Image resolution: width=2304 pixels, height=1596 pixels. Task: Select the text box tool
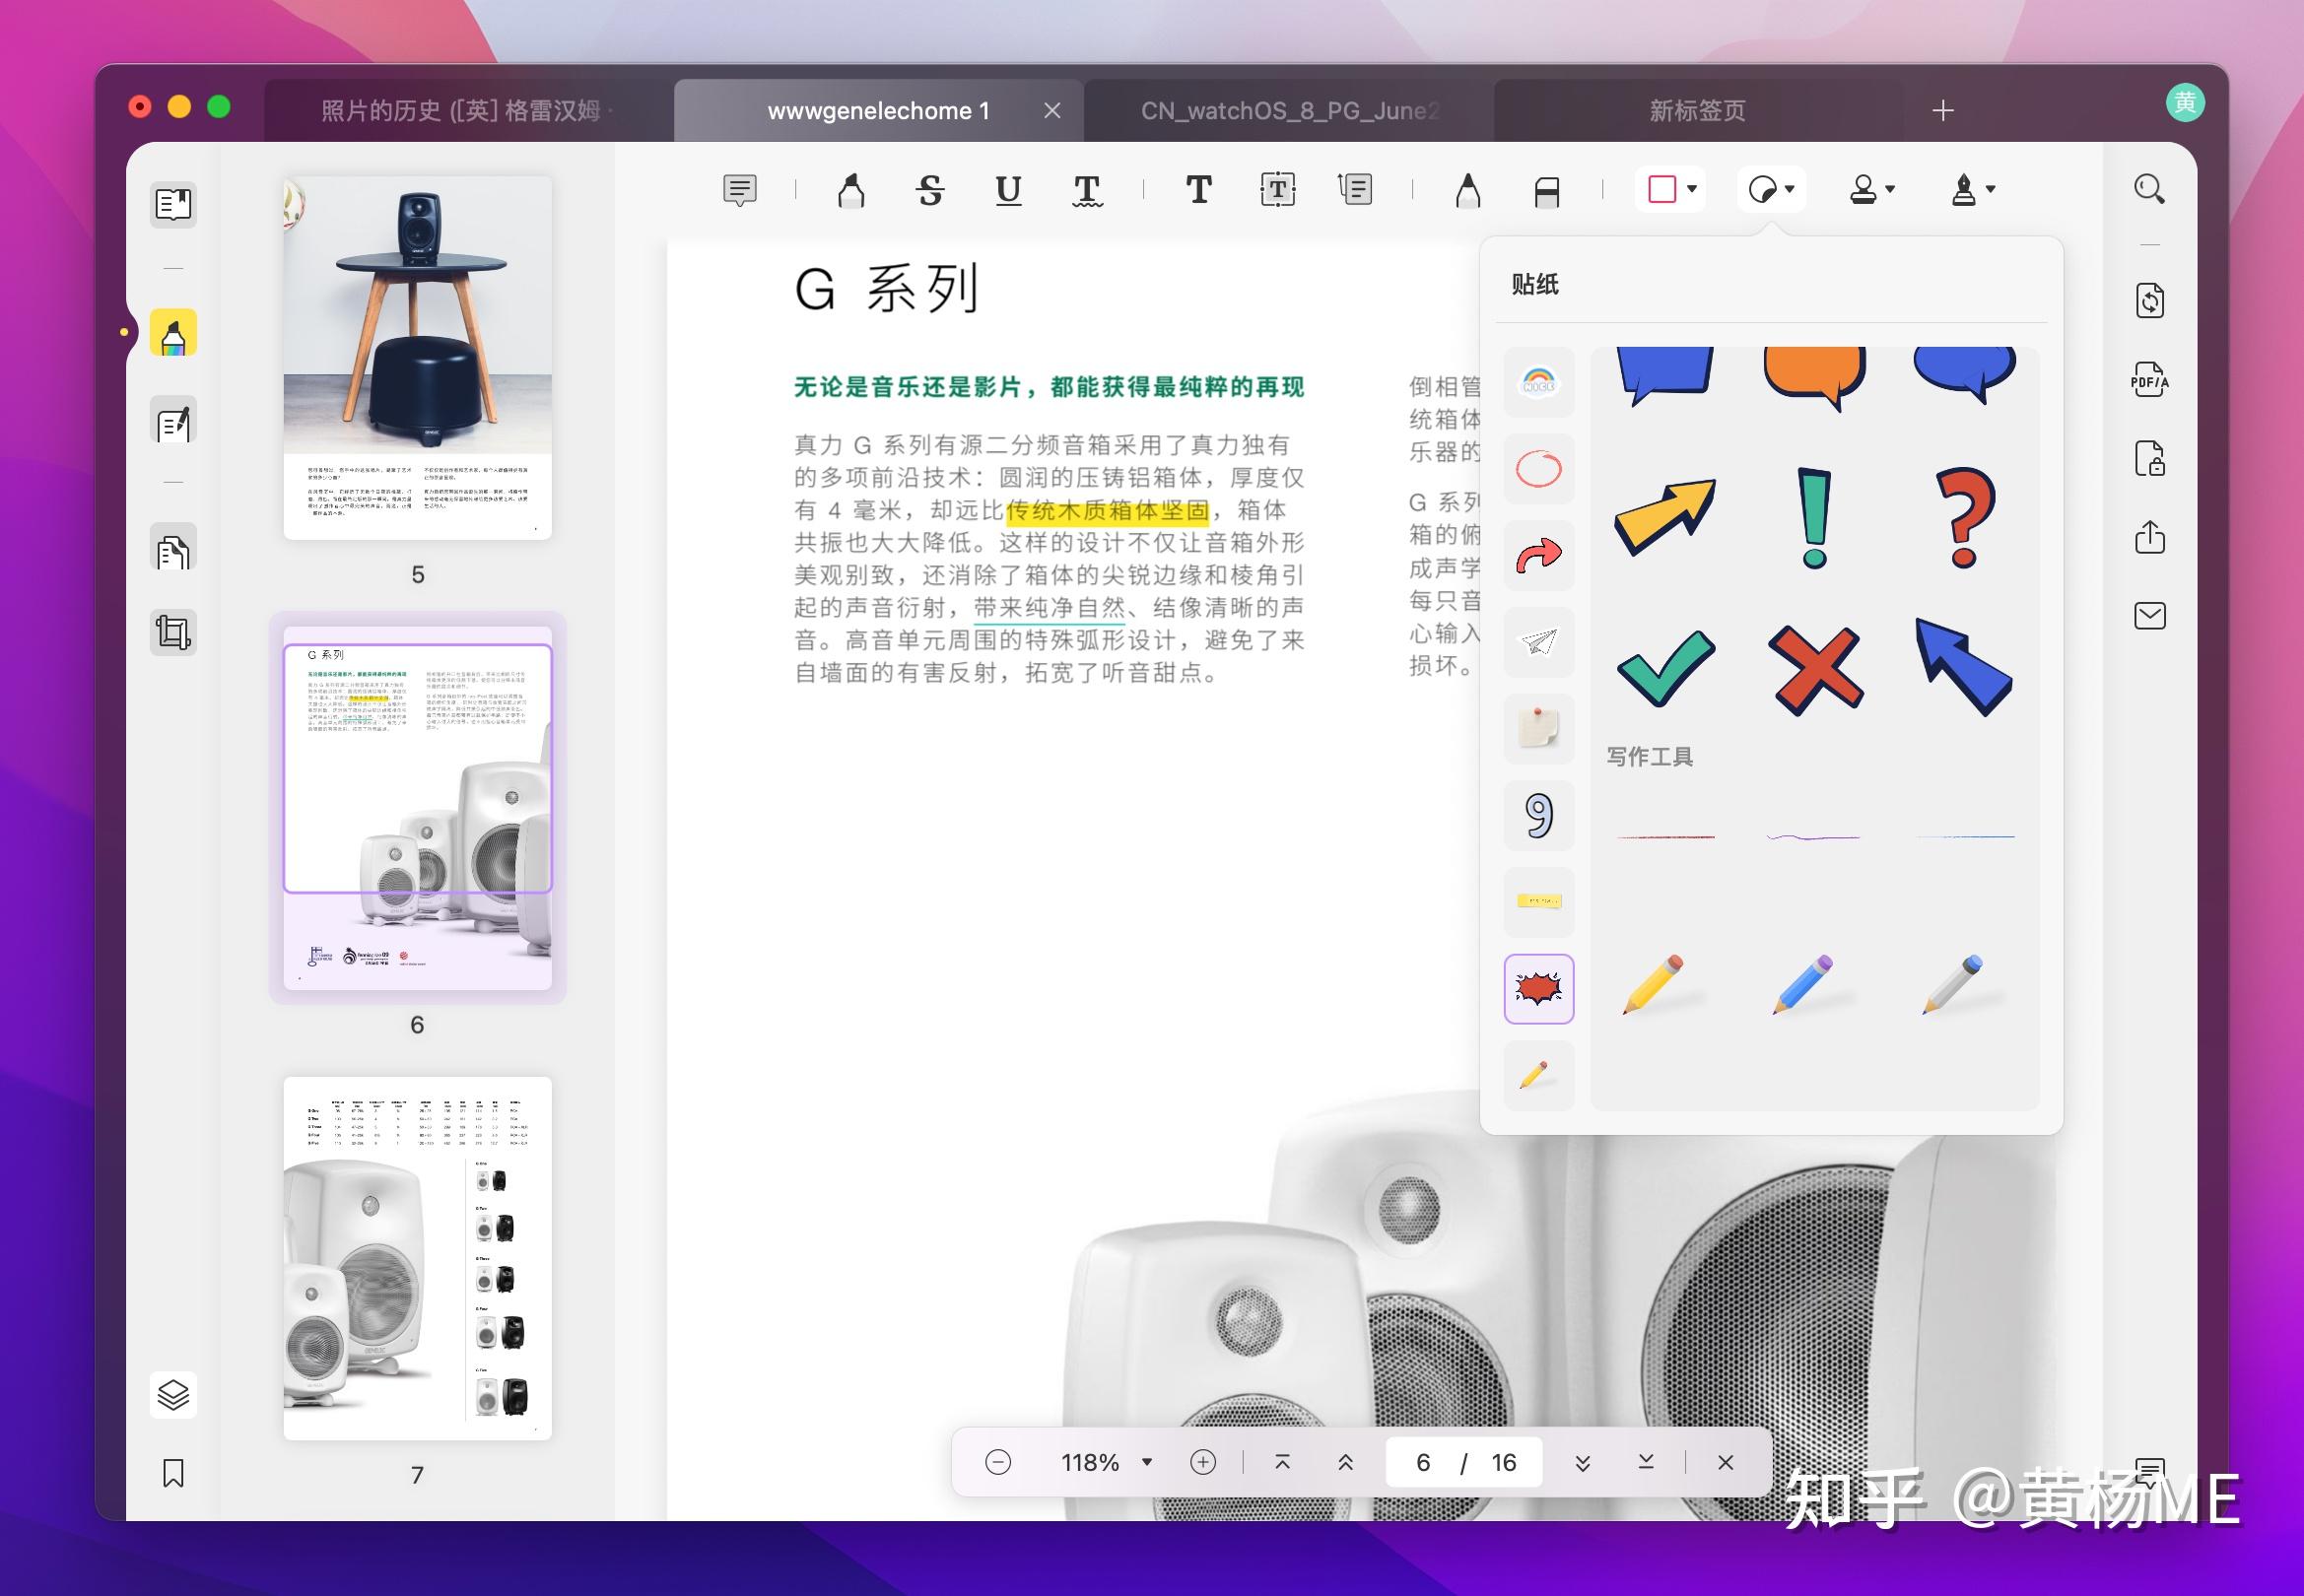[1277, 189]
